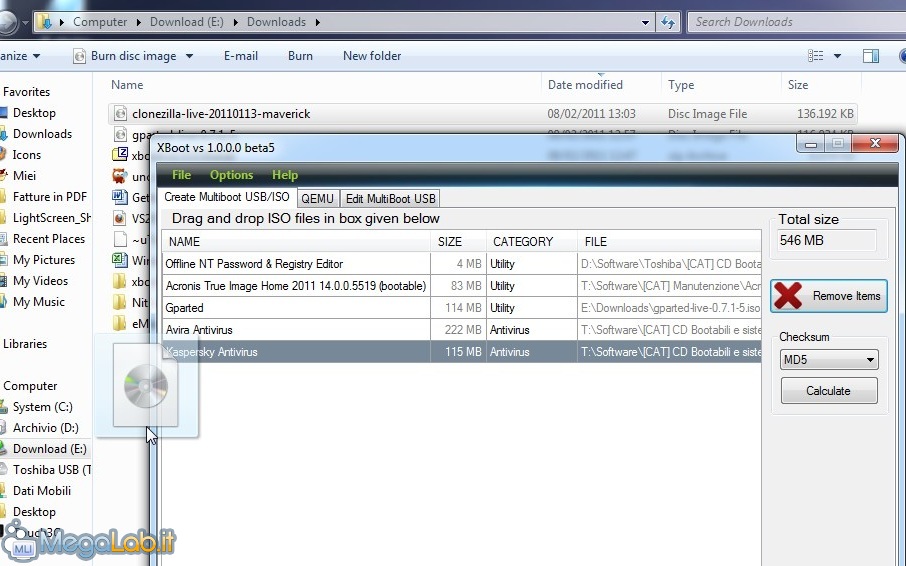Expand the arrow after Computer breadcrumb

click(139, 22)
